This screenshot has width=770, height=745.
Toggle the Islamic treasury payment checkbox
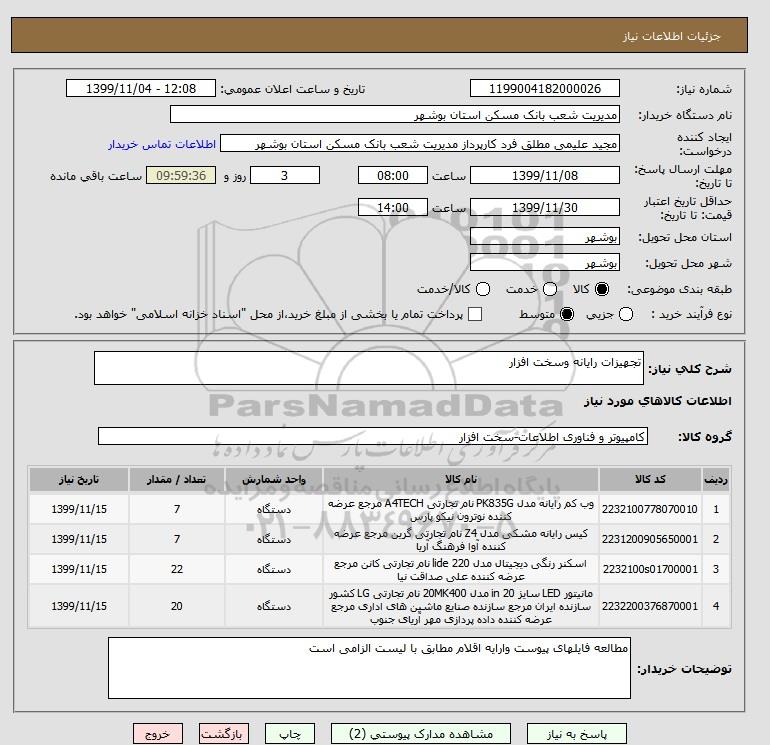(x=475, y=314)
